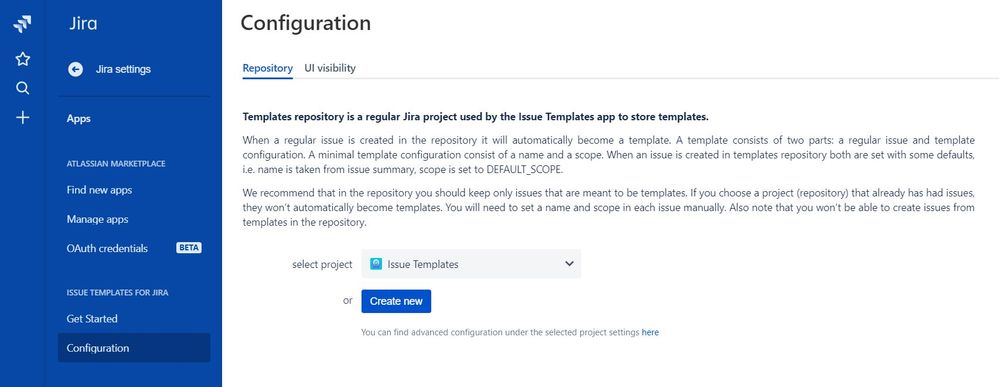Viewport: 999px width, 387px height.
Task: Click the Apps heading in sidebar
Action: tap(78, 119)
